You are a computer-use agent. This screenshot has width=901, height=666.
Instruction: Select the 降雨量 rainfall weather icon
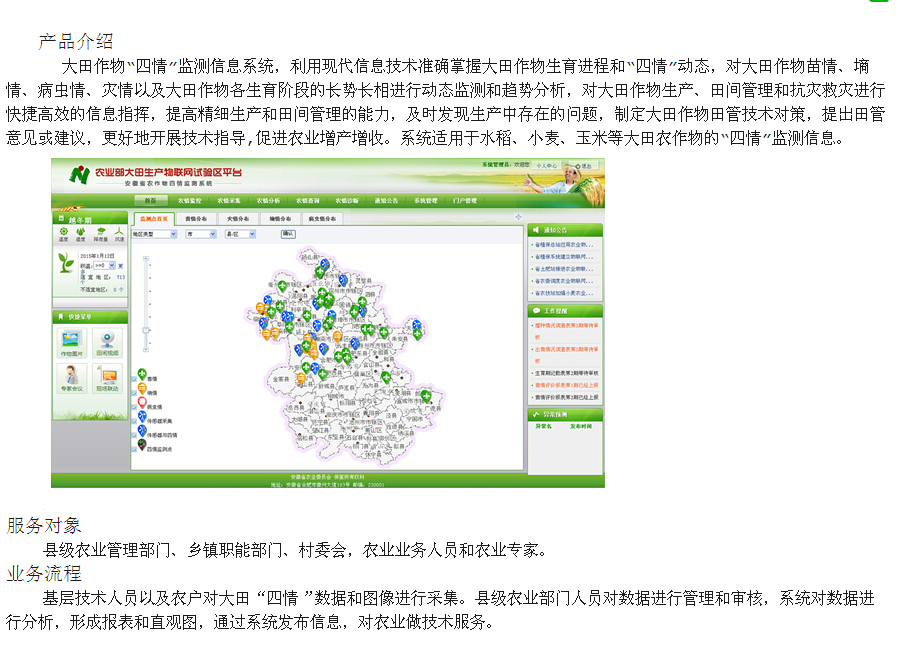pyautogui.click(x=100, y=234)
